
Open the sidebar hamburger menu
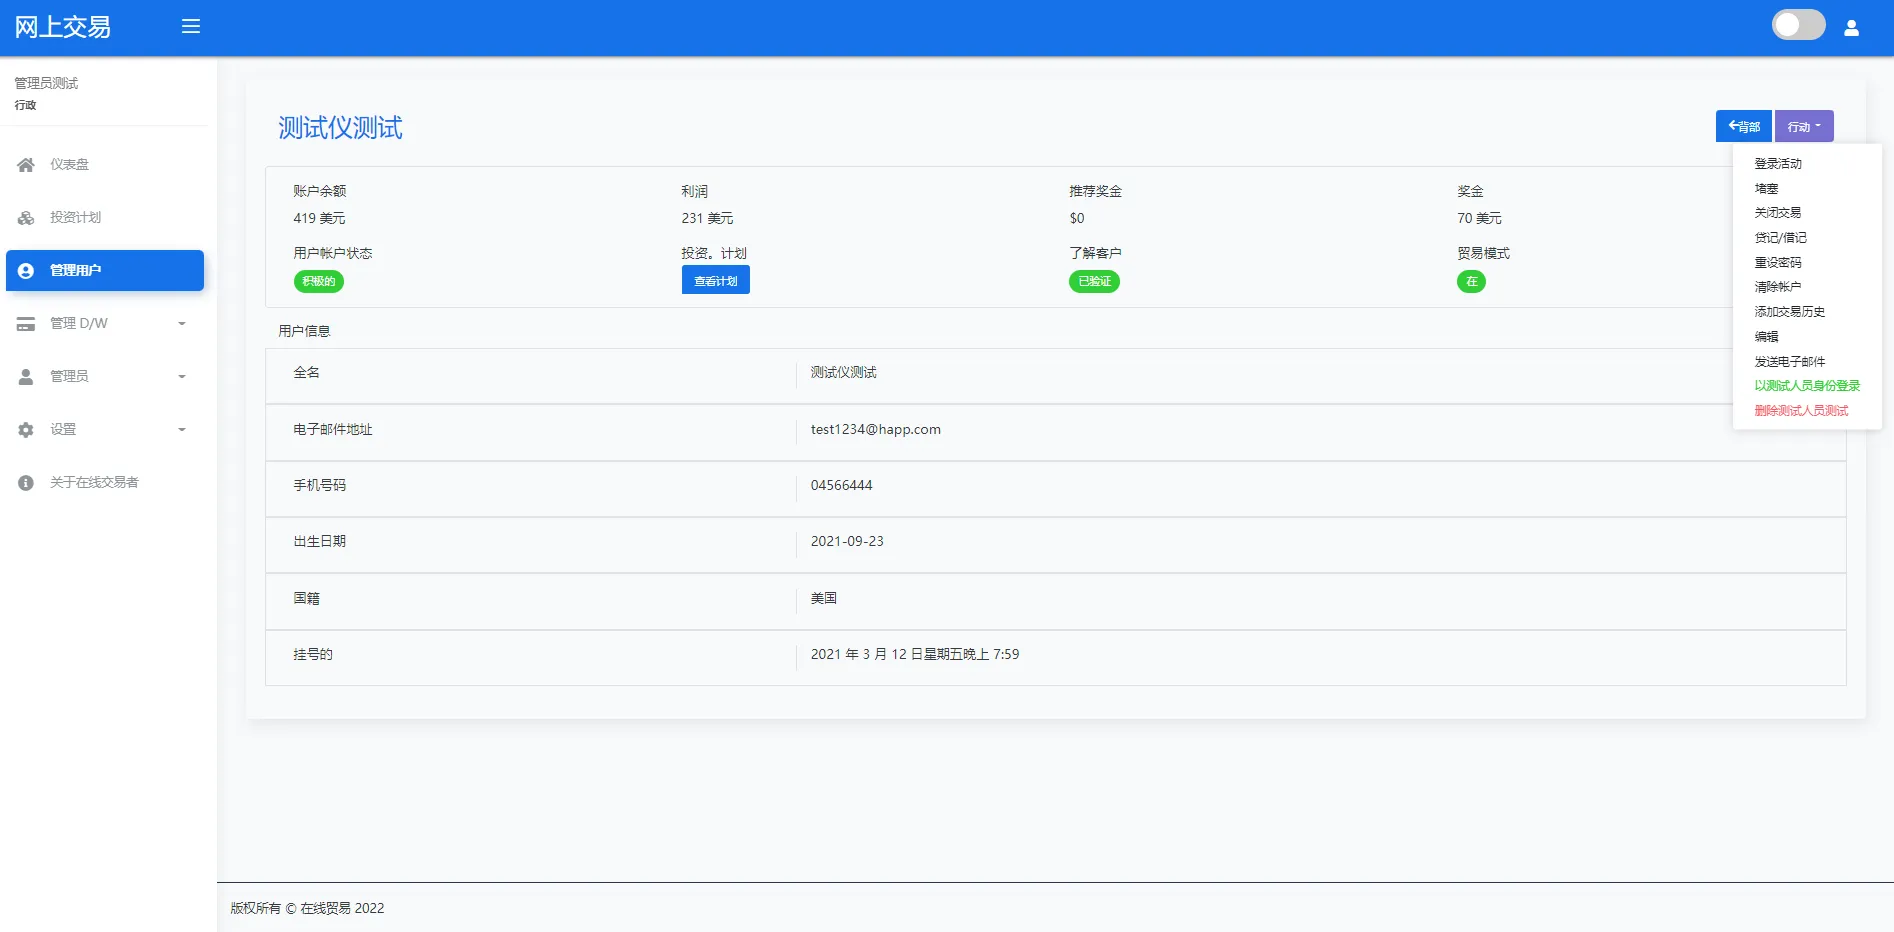point(190,26)
